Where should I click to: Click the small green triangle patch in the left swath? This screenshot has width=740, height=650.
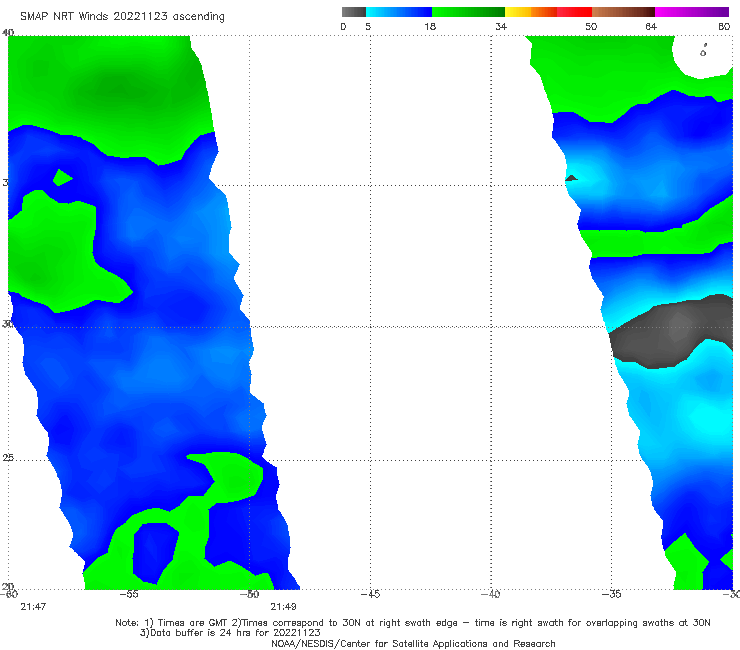click(62, 177)
